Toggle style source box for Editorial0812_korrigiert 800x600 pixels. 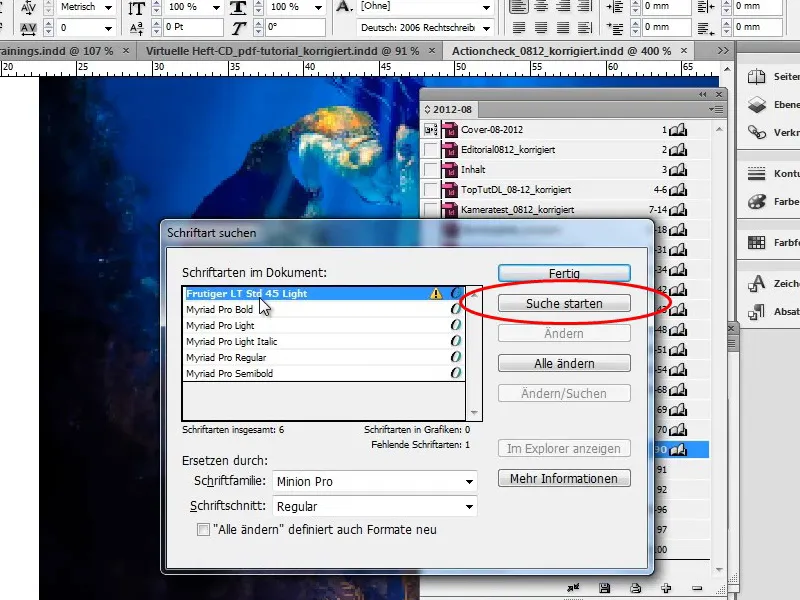[431, 150]
